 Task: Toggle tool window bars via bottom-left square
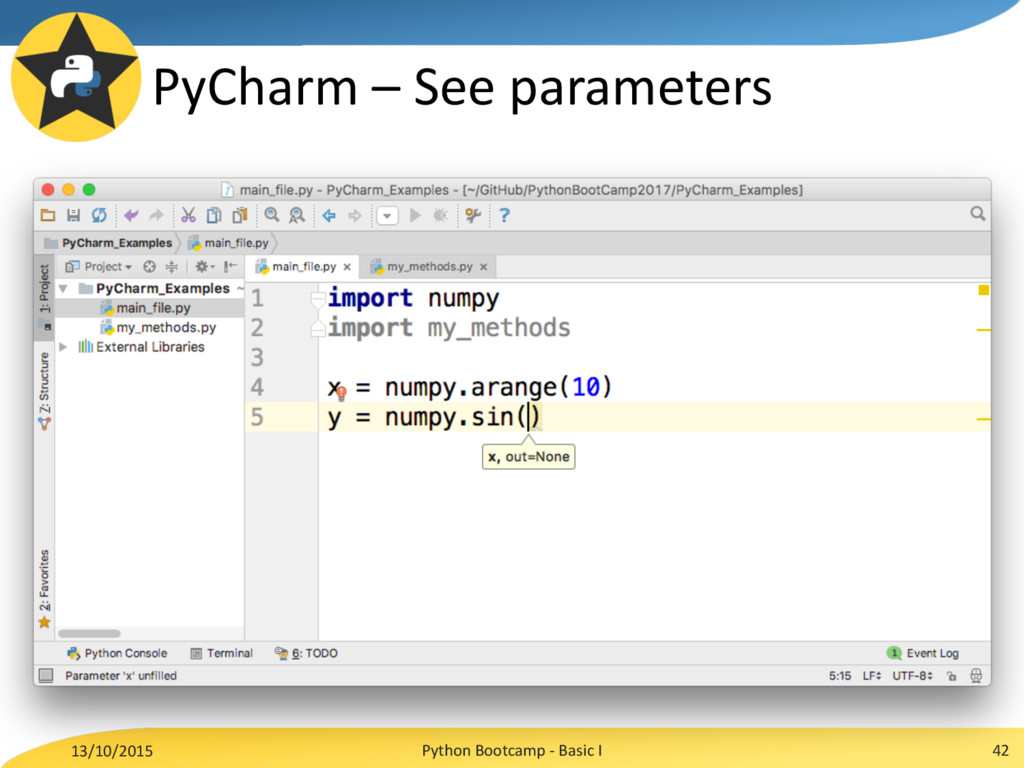tap(46, 675)
